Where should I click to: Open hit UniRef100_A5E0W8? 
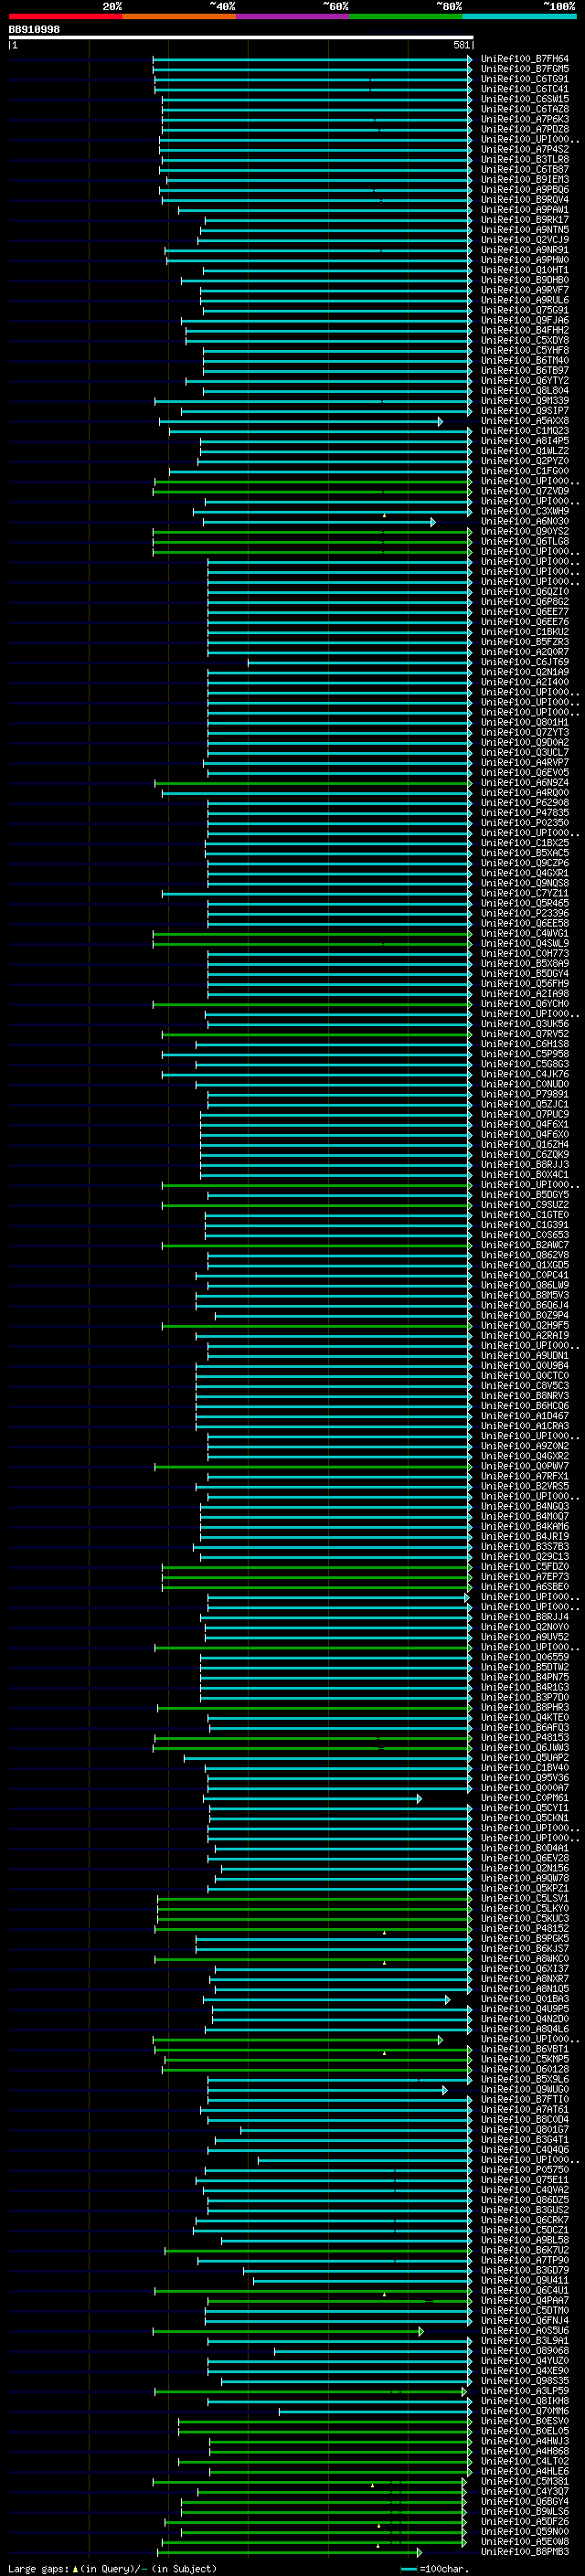[x=524, y=2542]
